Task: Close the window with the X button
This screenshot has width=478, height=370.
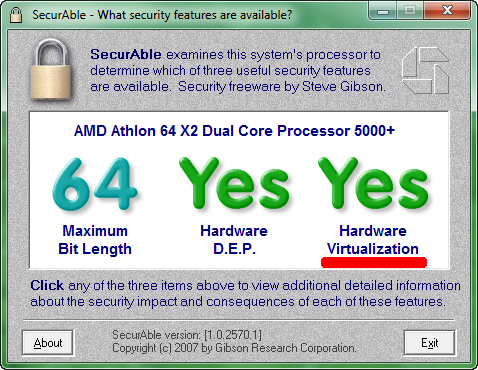Action: 447,11
